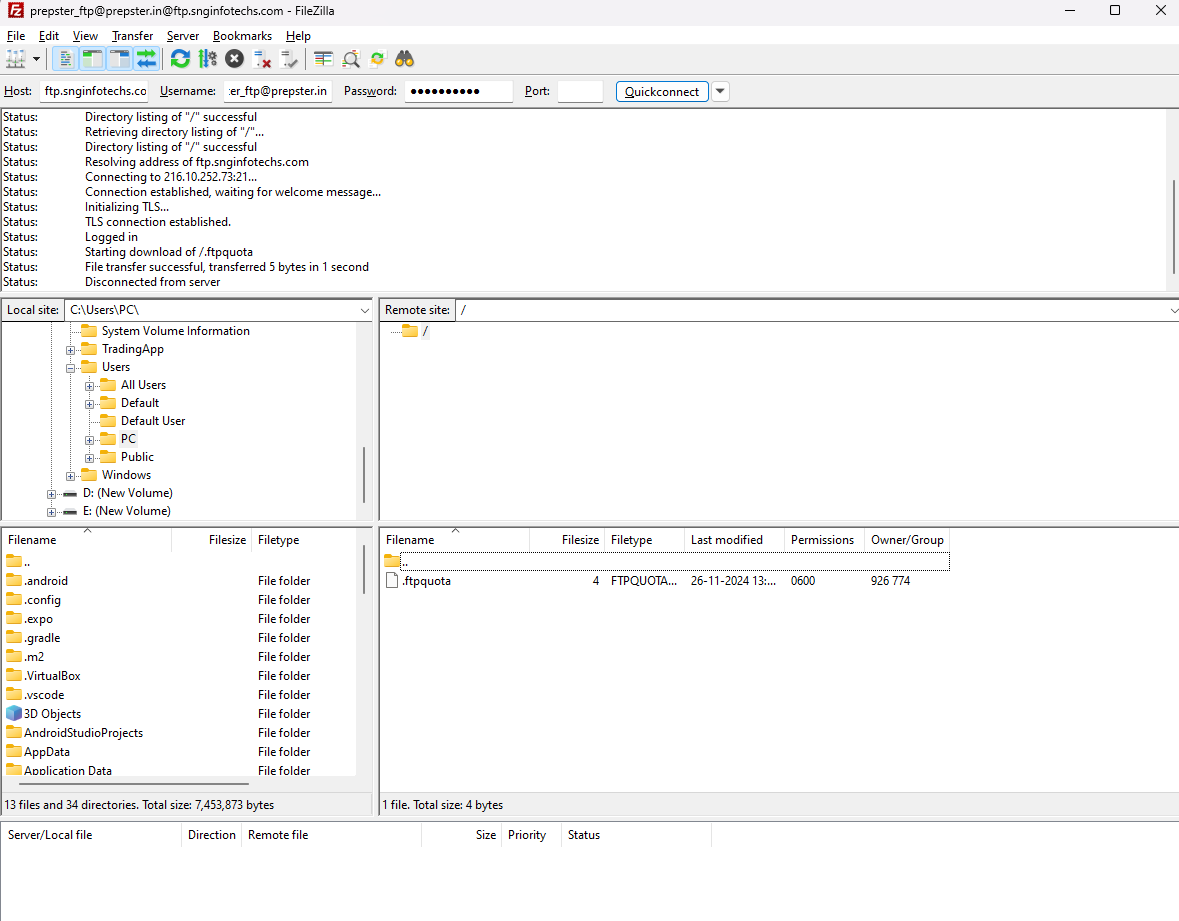Click the message log vertical scrollbar
This screenshot has height=921, width=1179.
(1173, 226)
